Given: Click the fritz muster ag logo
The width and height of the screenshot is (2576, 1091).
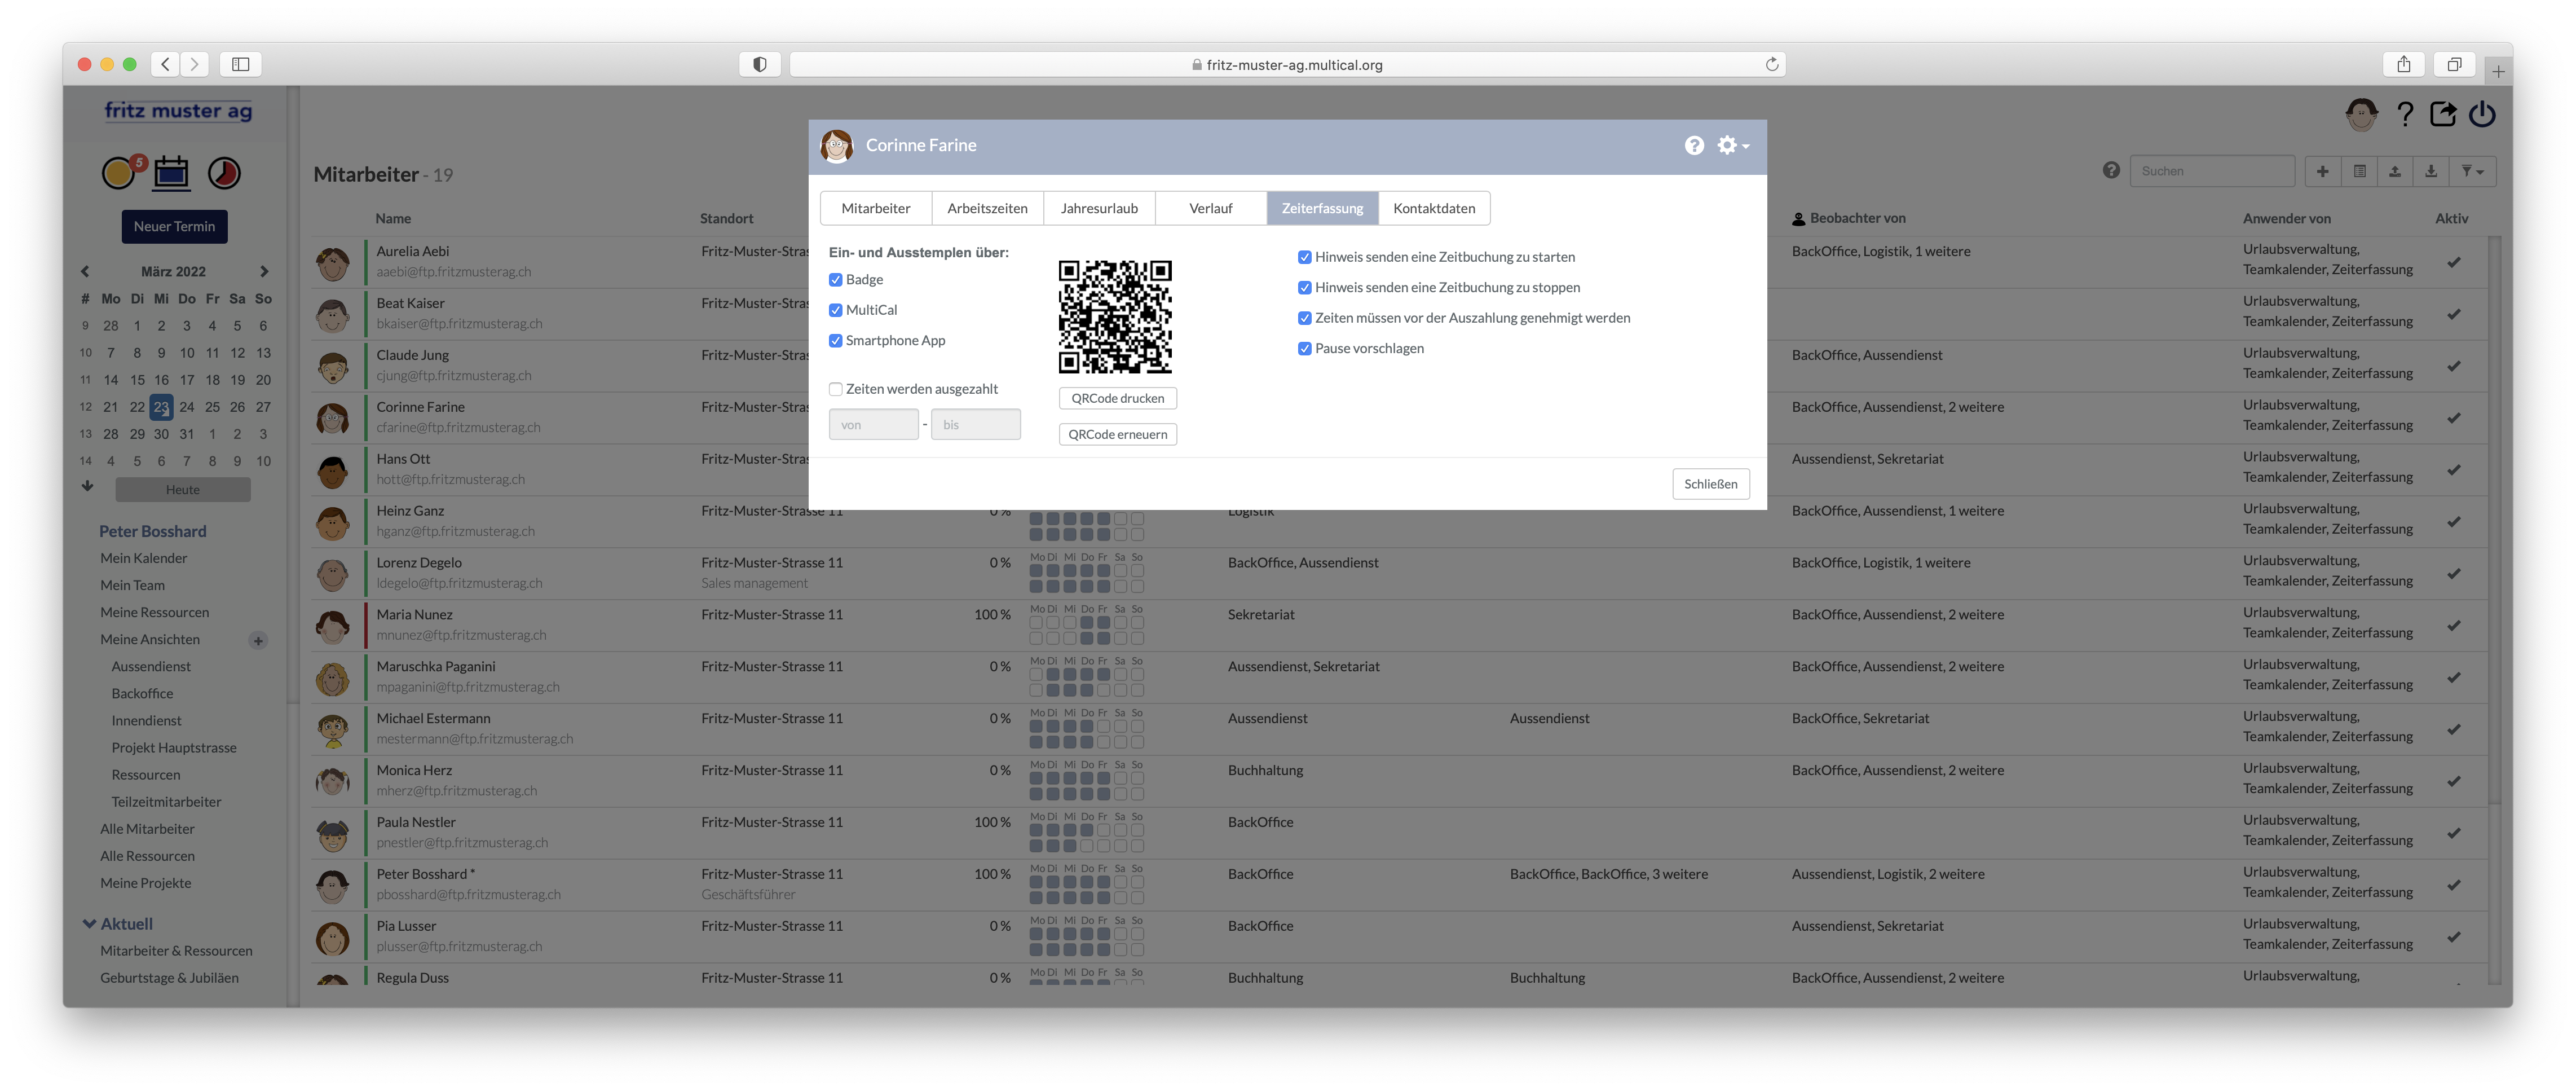Looking at the screenshot, I should pyautogui.click(x=178, y=112).
